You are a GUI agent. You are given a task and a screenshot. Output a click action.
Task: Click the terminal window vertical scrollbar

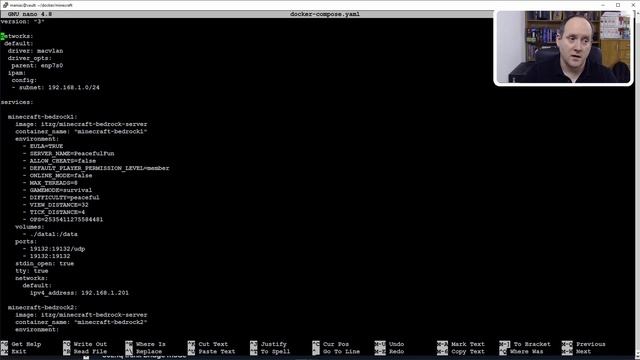[x=638, y=184]
